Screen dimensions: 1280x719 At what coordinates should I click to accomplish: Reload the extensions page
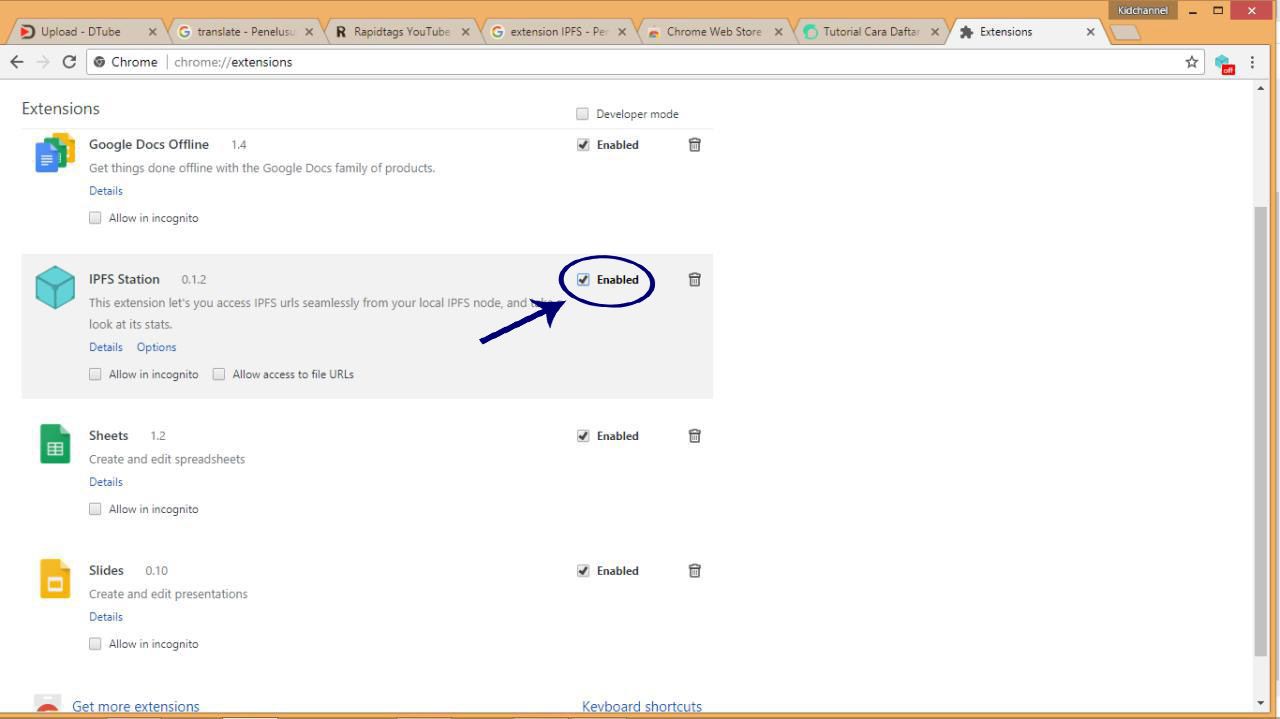point(69,62)
